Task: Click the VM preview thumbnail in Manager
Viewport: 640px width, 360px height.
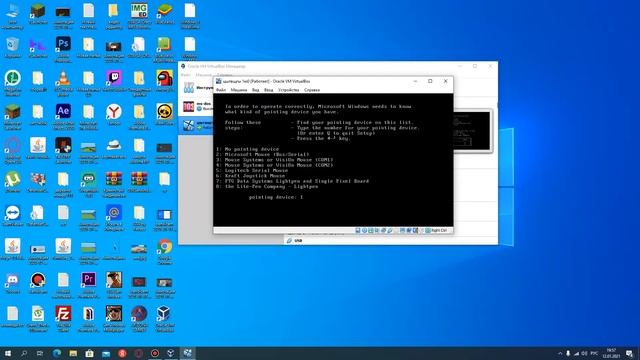Action: click(471, 131)
